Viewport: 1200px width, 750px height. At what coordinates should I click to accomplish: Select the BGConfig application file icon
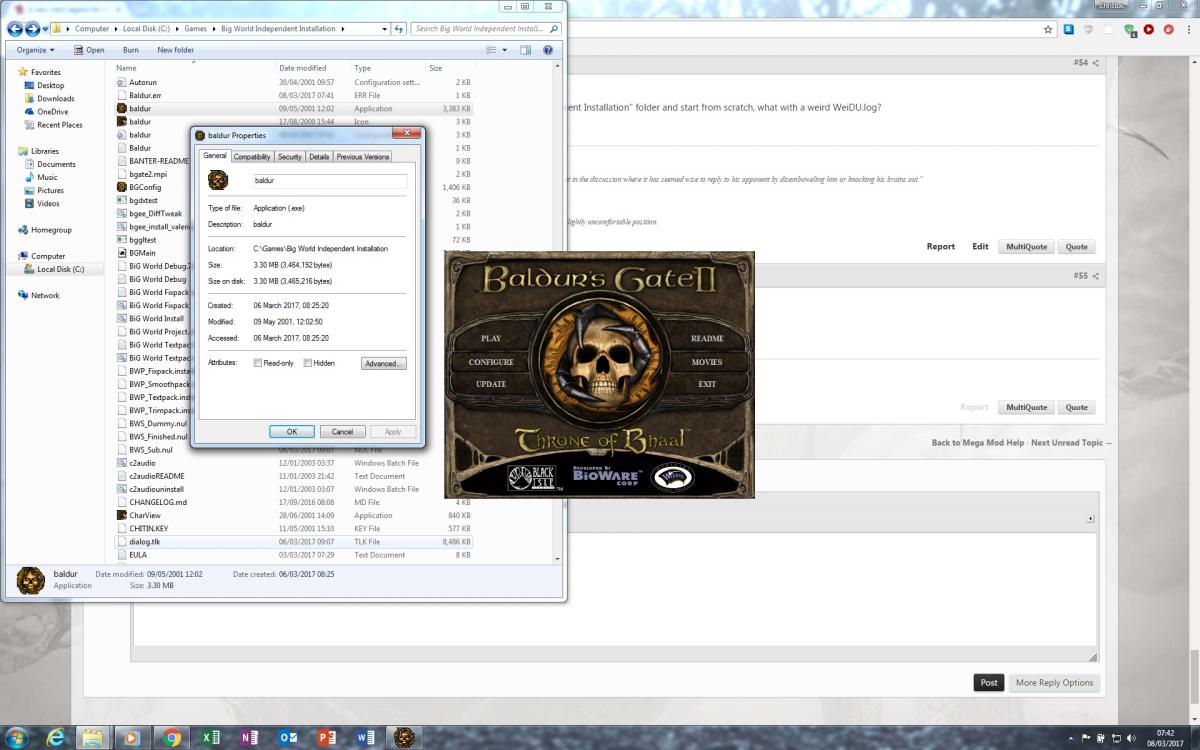121,187
